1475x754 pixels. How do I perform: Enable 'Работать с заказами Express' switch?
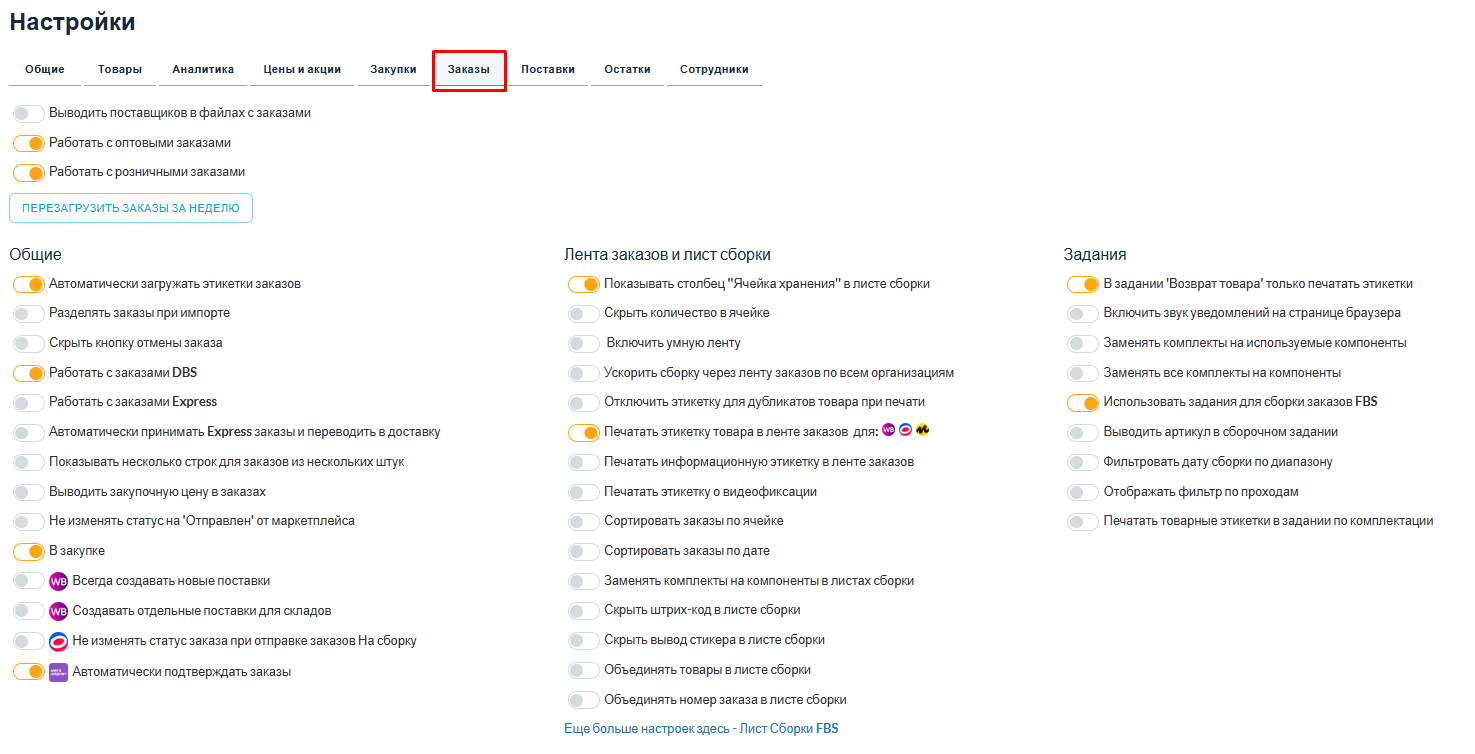point(29,403)
